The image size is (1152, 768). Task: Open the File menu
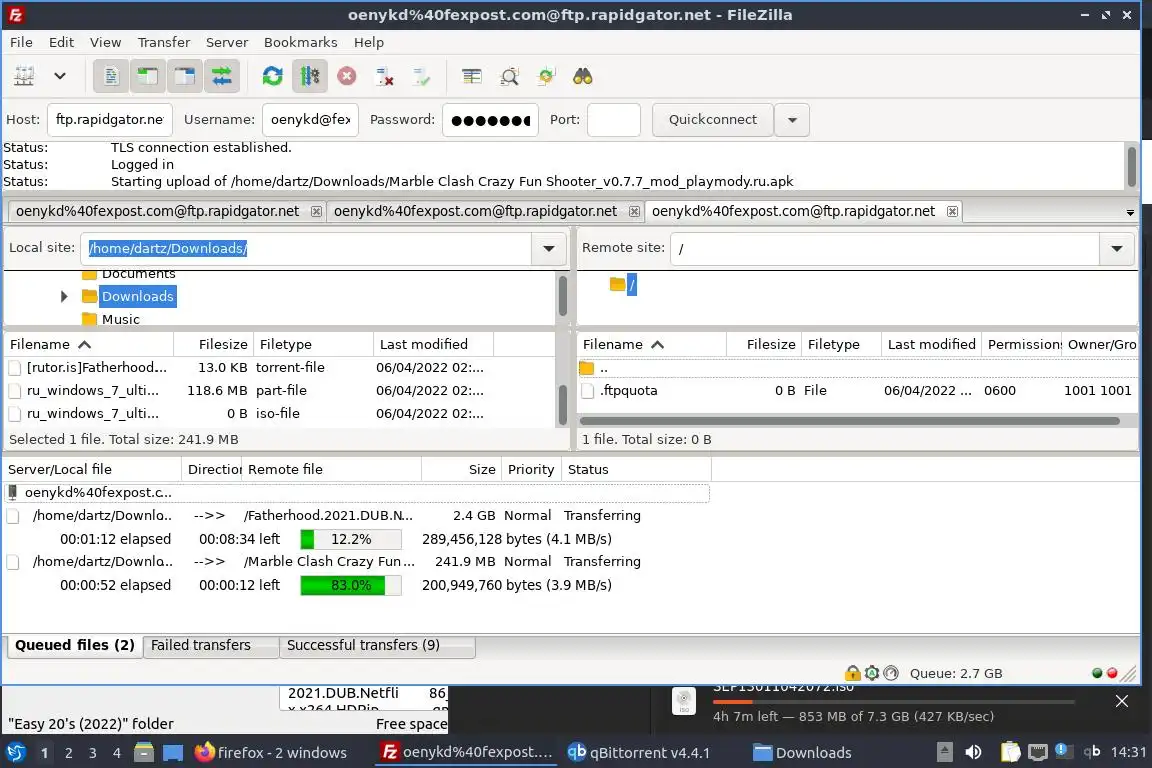[21, 43]
